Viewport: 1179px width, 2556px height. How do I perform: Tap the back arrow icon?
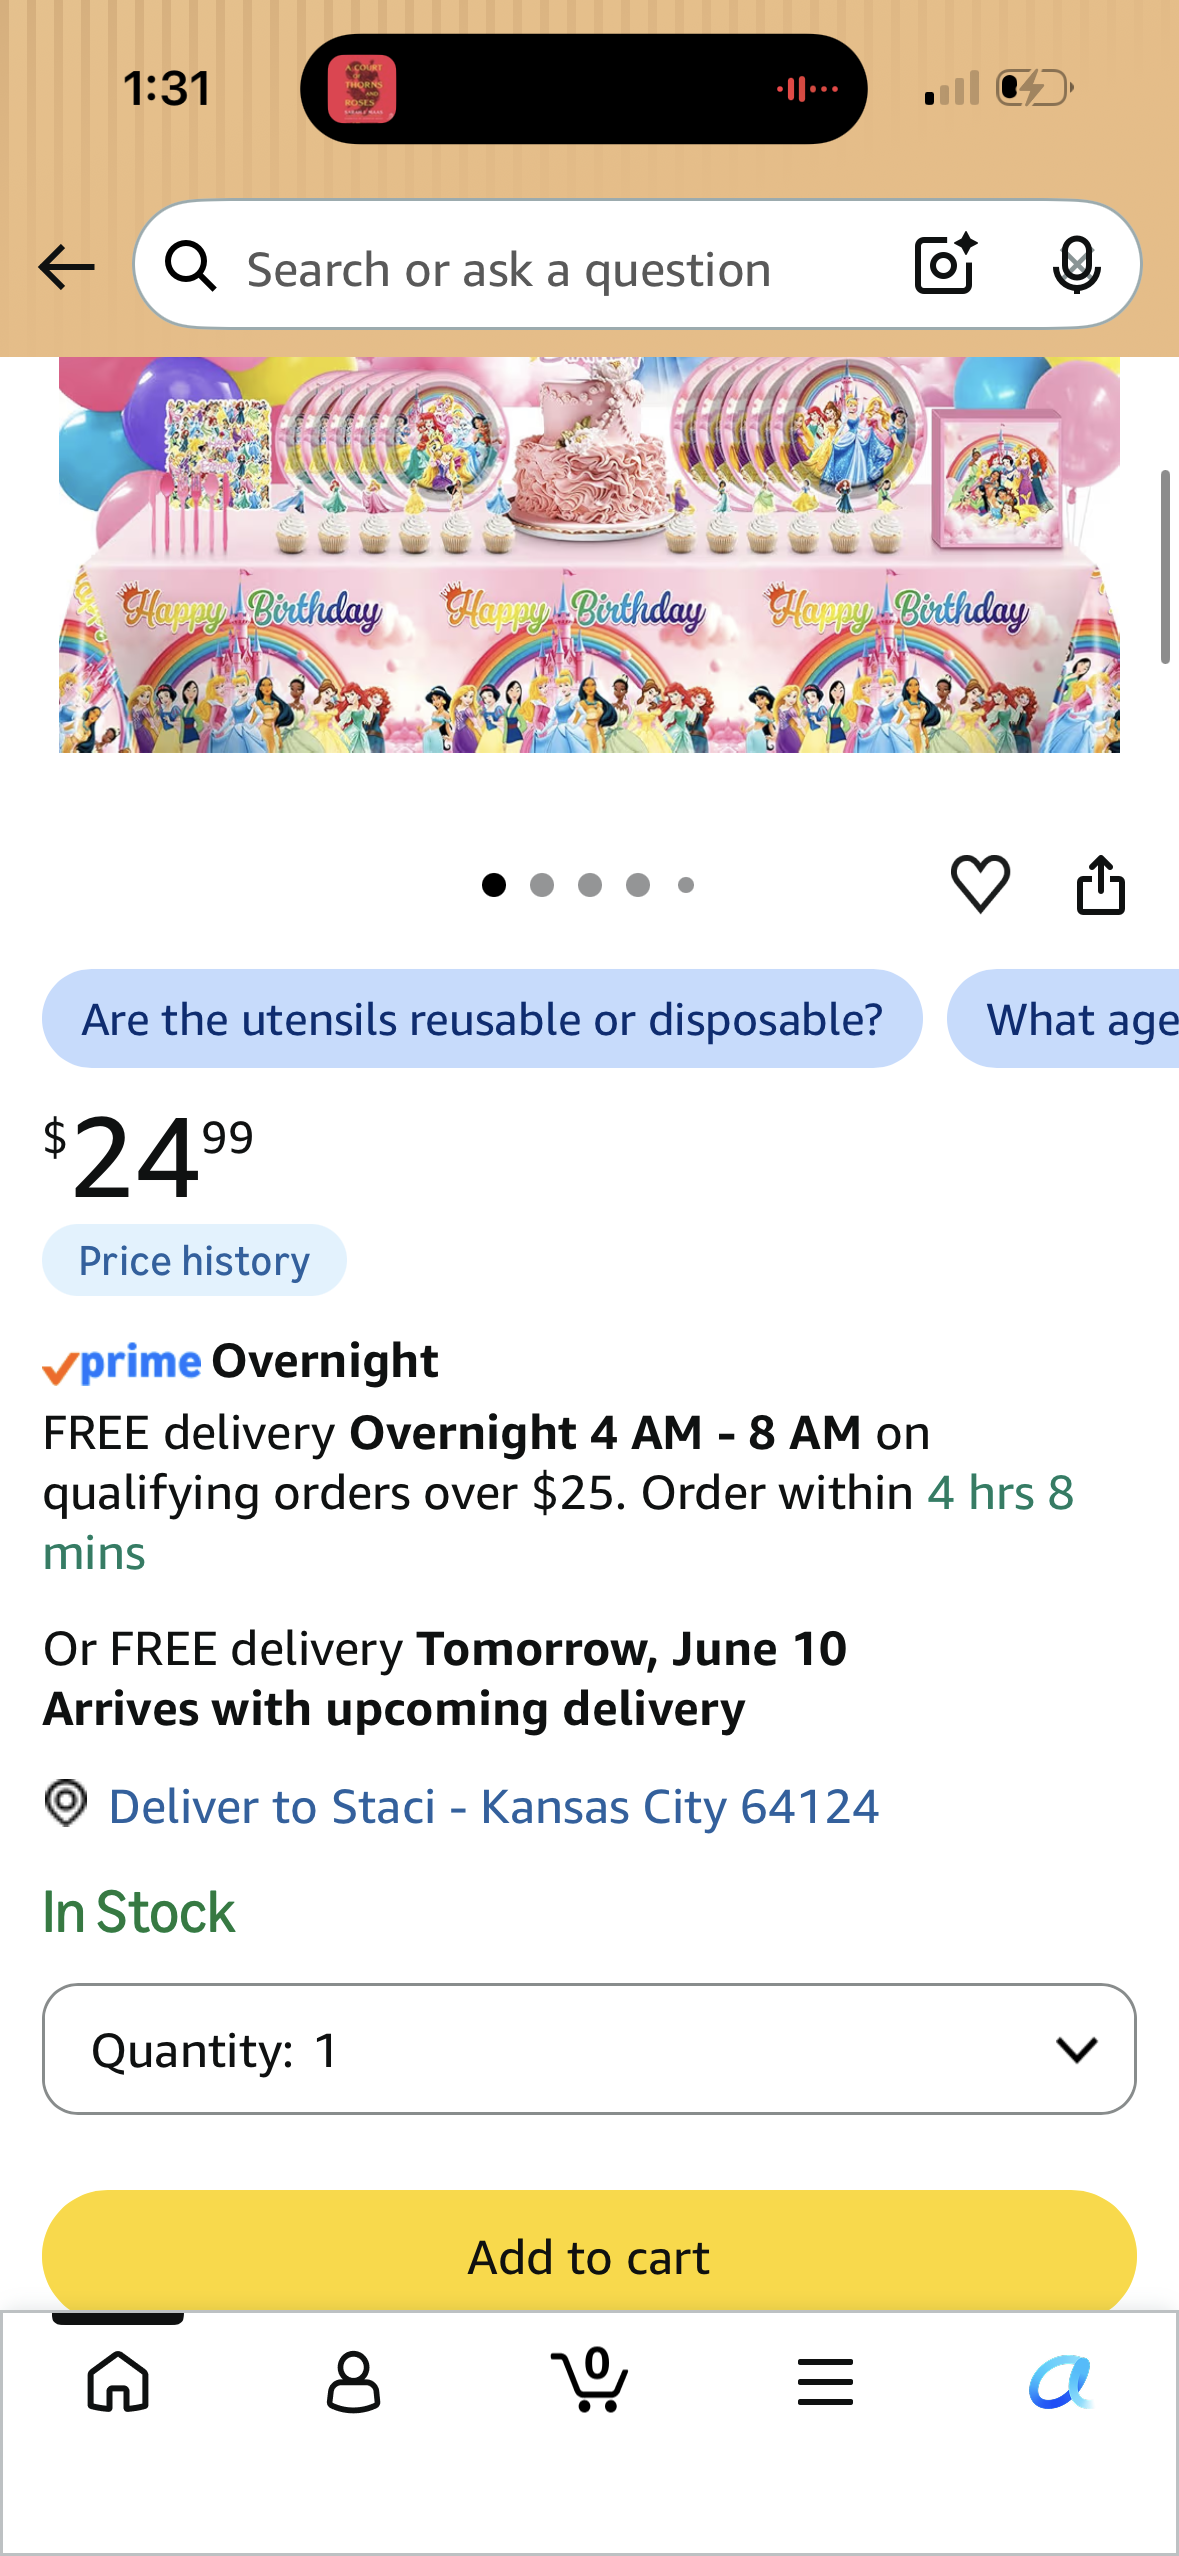66,267
